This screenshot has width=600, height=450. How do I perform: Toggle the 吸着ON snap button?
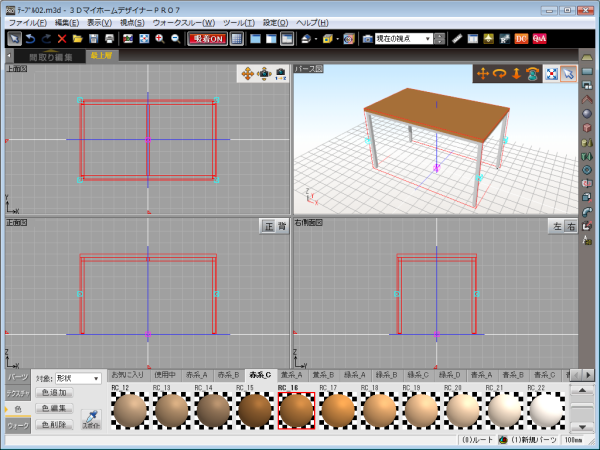207,38
